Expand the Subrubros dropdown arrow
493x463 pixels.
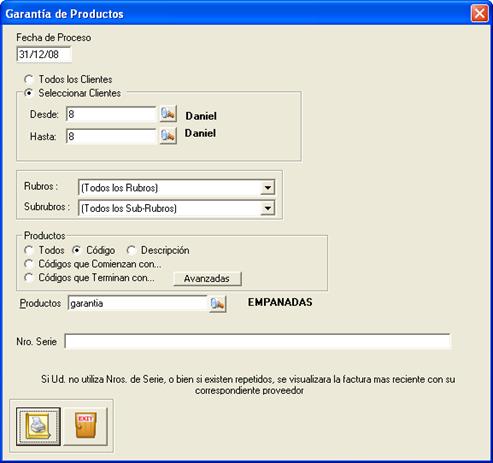tap(267, 208)
